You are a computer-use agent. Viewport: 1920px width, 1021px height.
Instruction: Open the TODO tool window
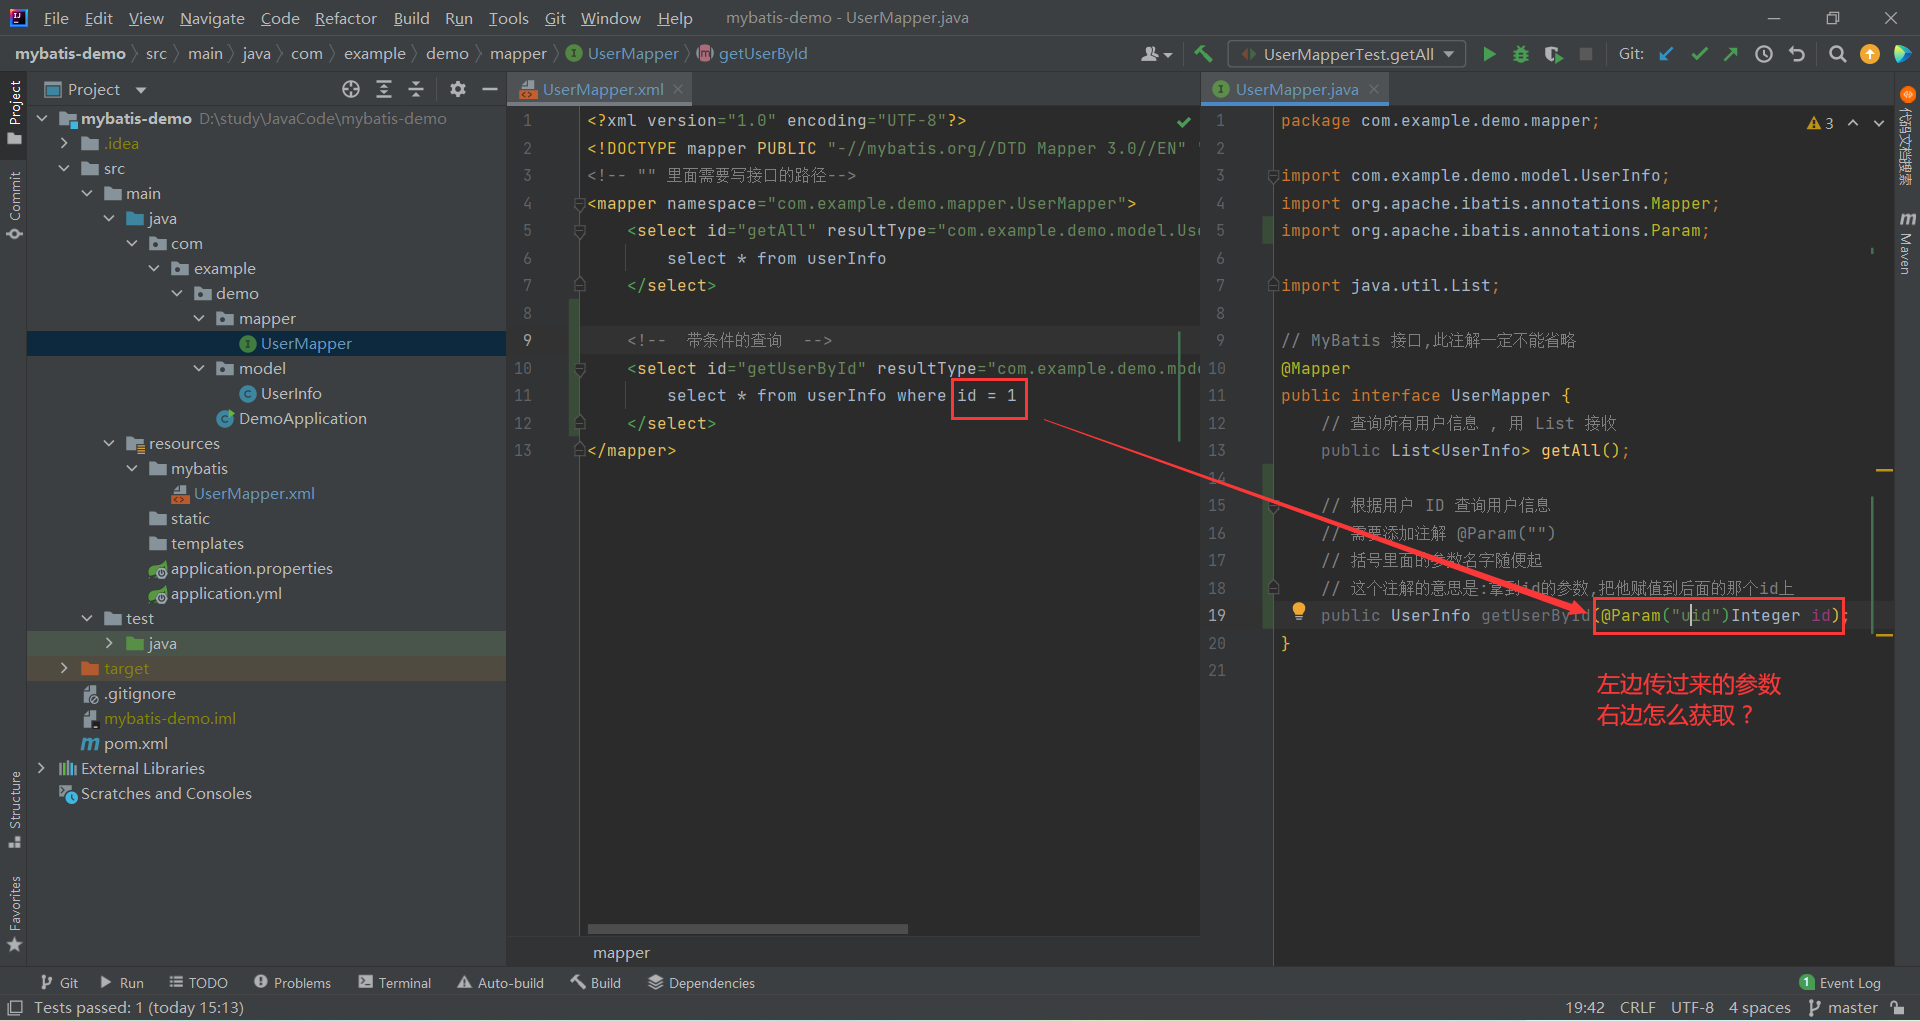pos(198,983)
